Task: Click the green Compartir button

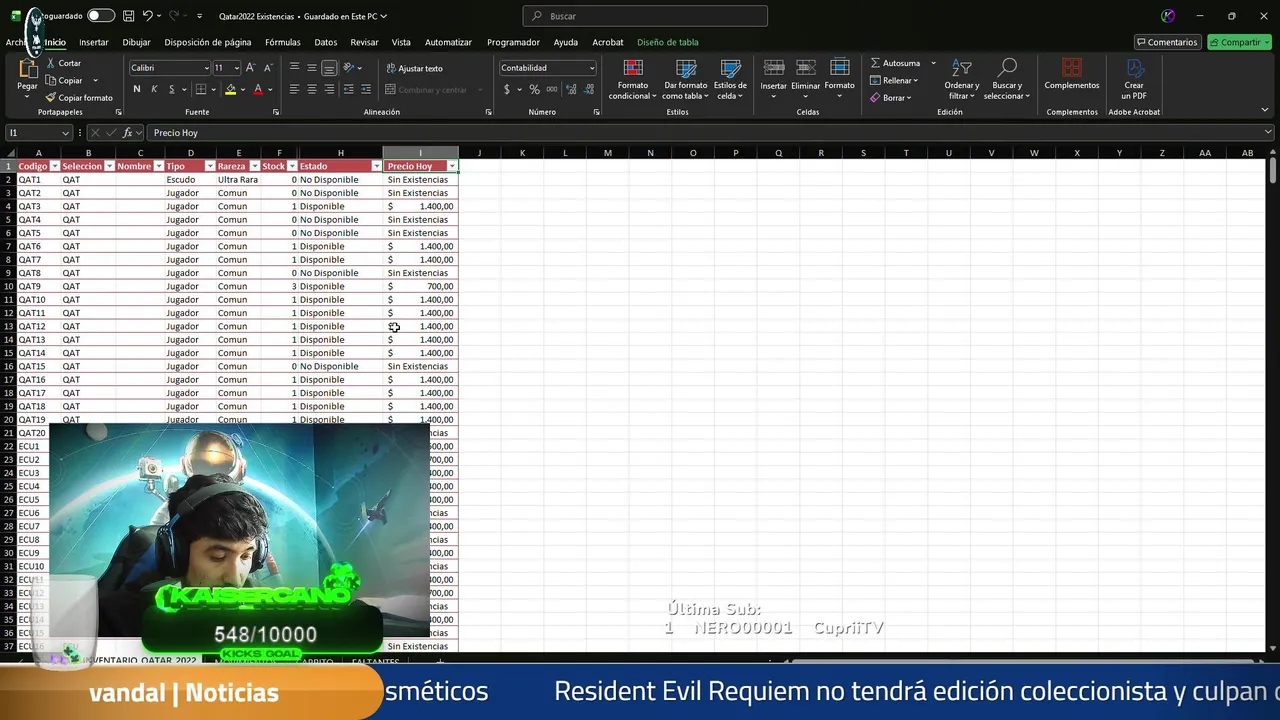Action: click(x=1240, y=42)
